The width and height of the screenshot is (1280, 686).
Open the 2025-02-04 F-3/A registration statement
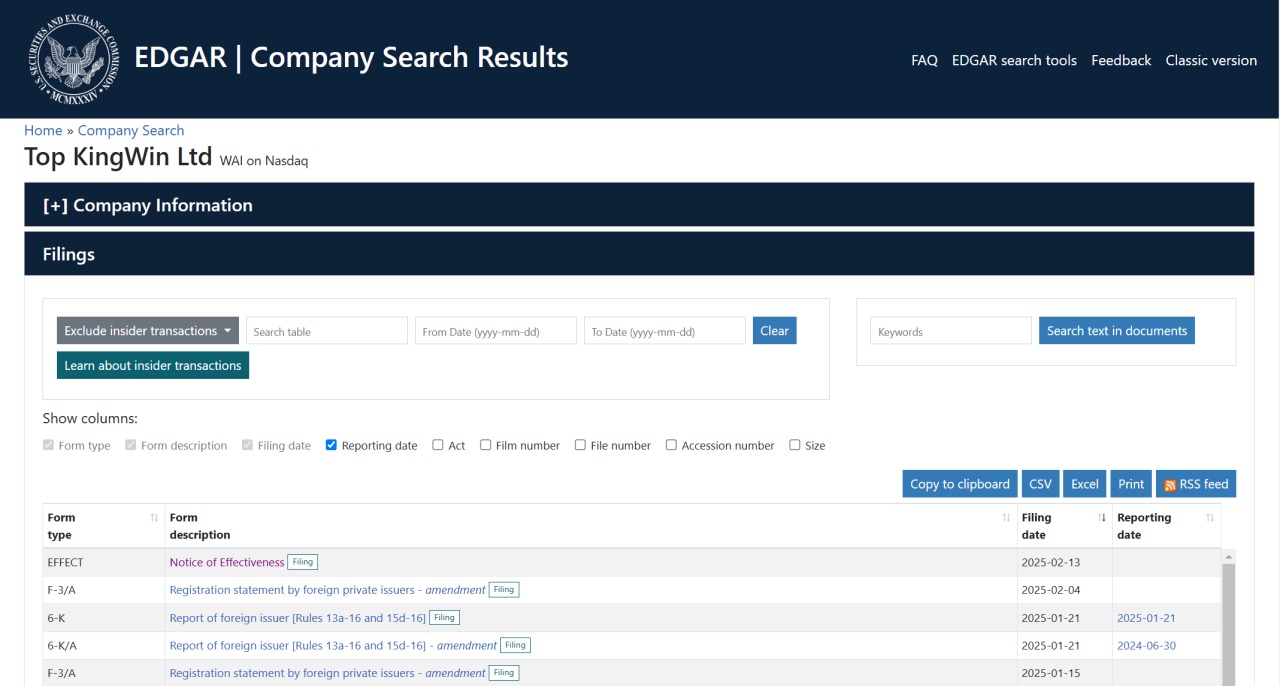click(x=328, y=590)
